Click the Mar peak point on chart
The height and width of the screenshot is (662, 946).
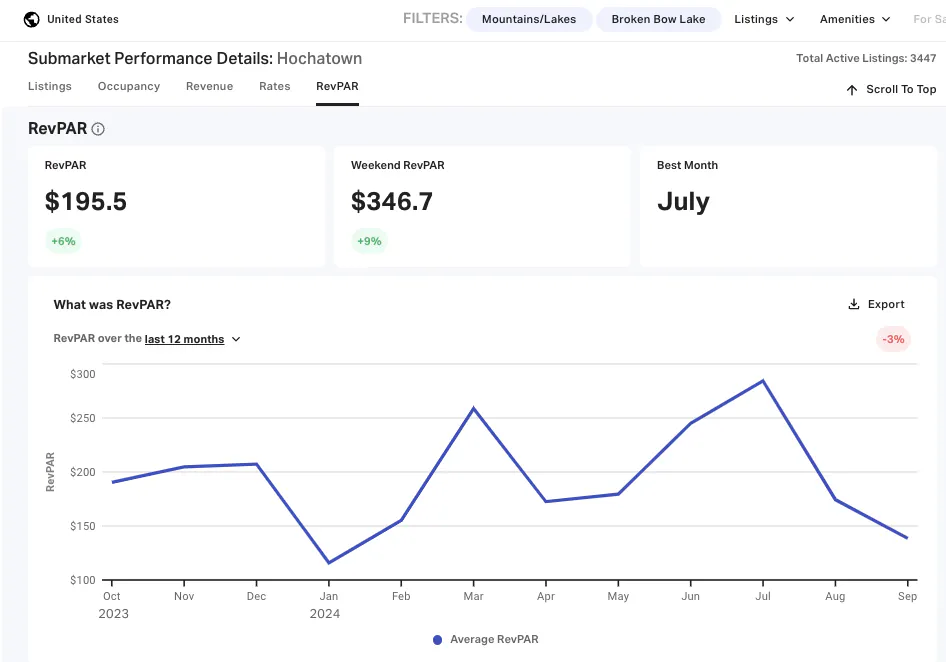coord(474,409)
